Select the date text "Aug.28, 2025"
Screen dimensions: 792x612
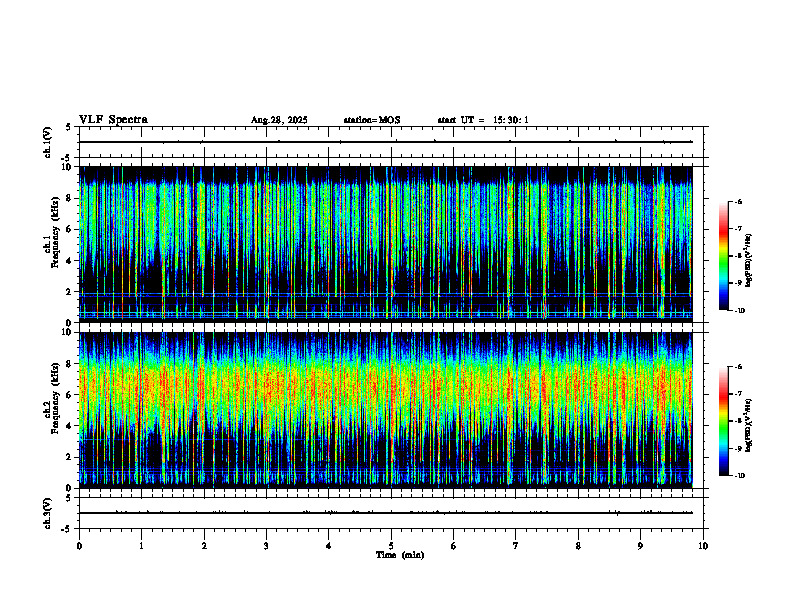tap(279, 120)
